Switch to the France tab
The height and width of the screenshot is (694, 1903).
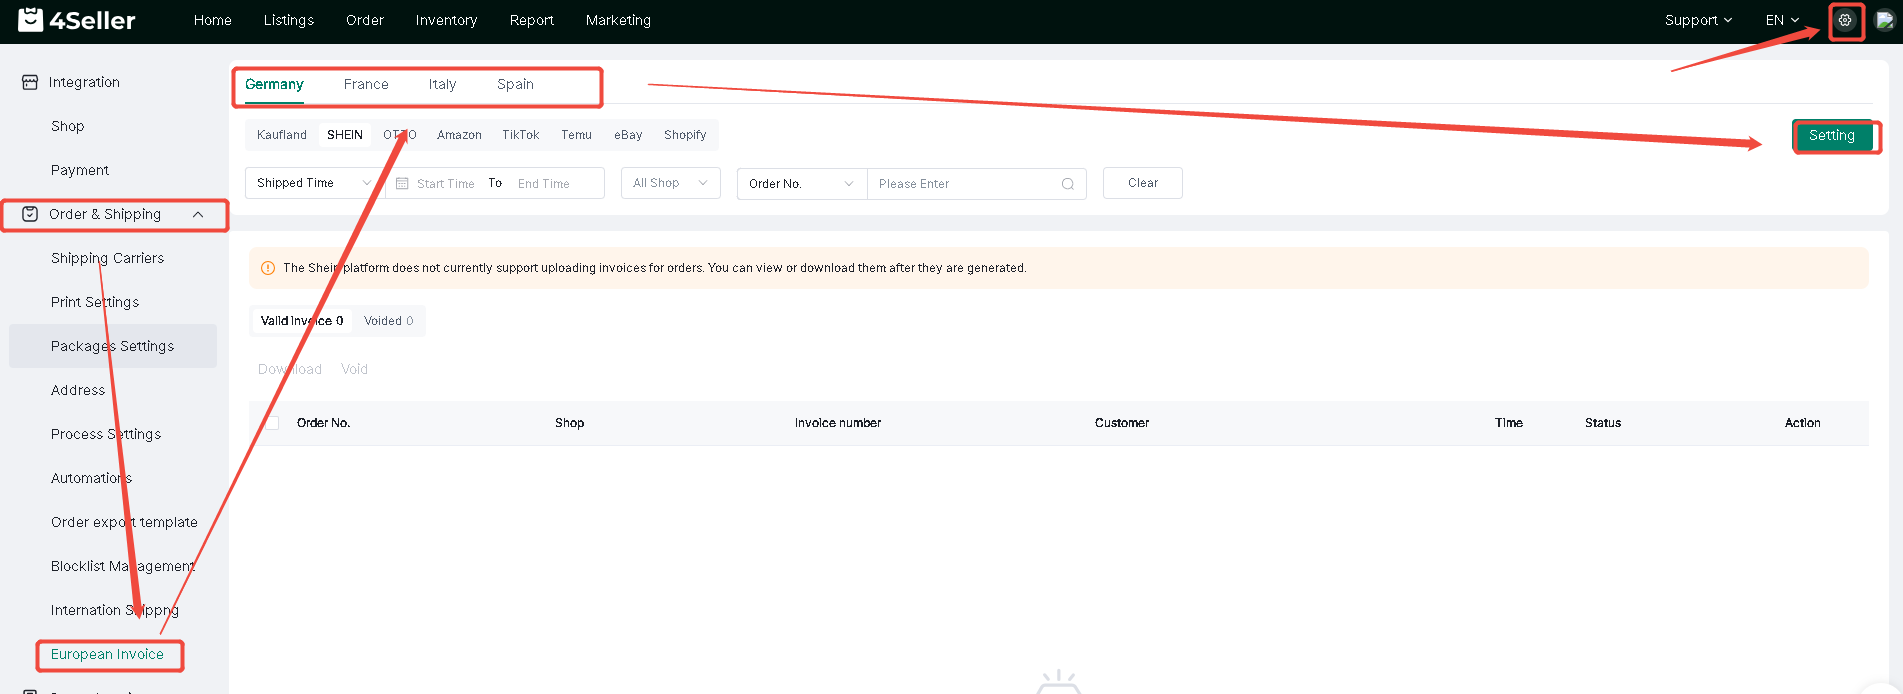pos(366,84)
